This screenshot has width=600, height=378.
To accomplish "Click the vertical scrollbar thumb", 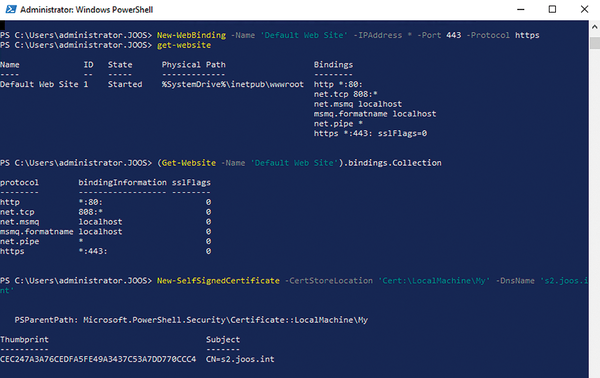I will (x=594, y=42).
